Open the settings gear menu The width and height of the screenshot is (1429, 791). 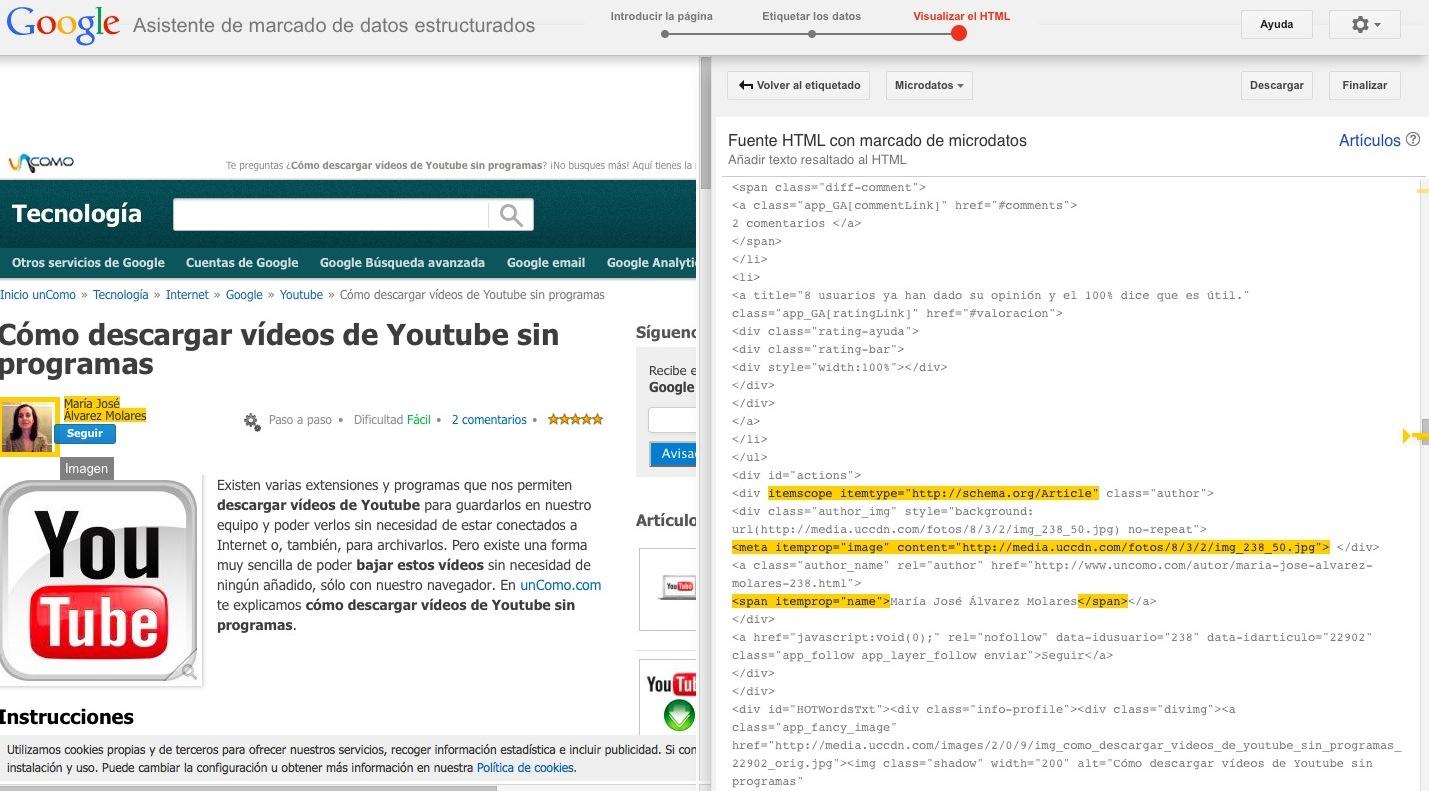tap(1366, 25)
